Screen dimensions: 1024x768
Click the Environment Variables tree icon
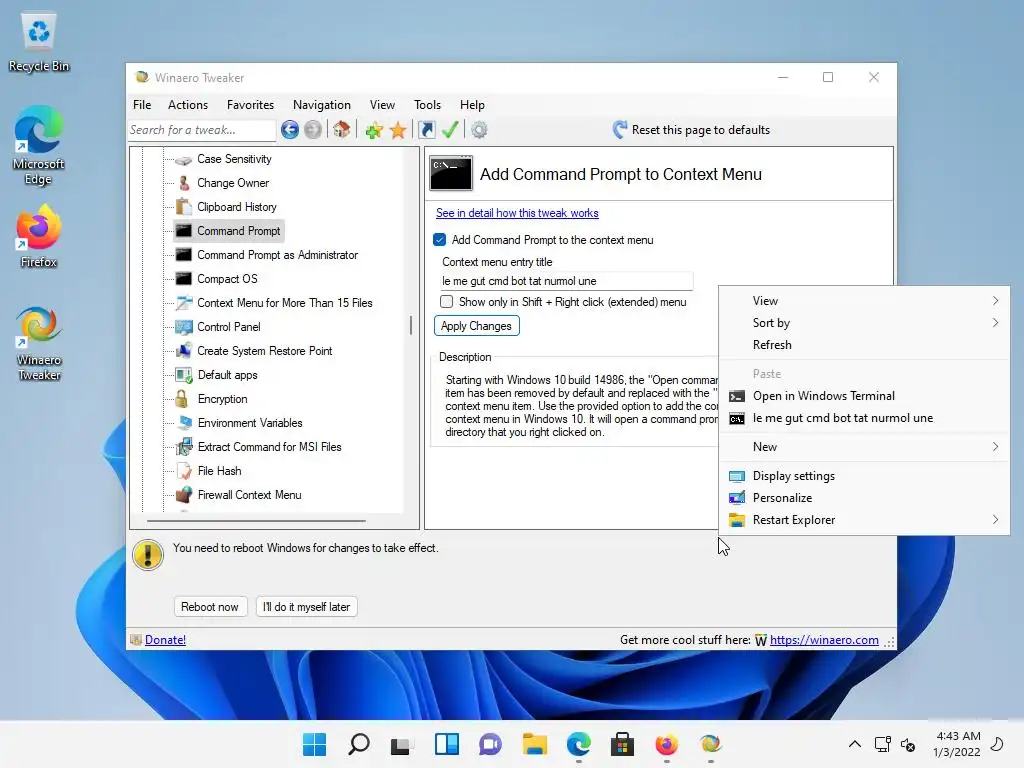(x=185, y=423)
